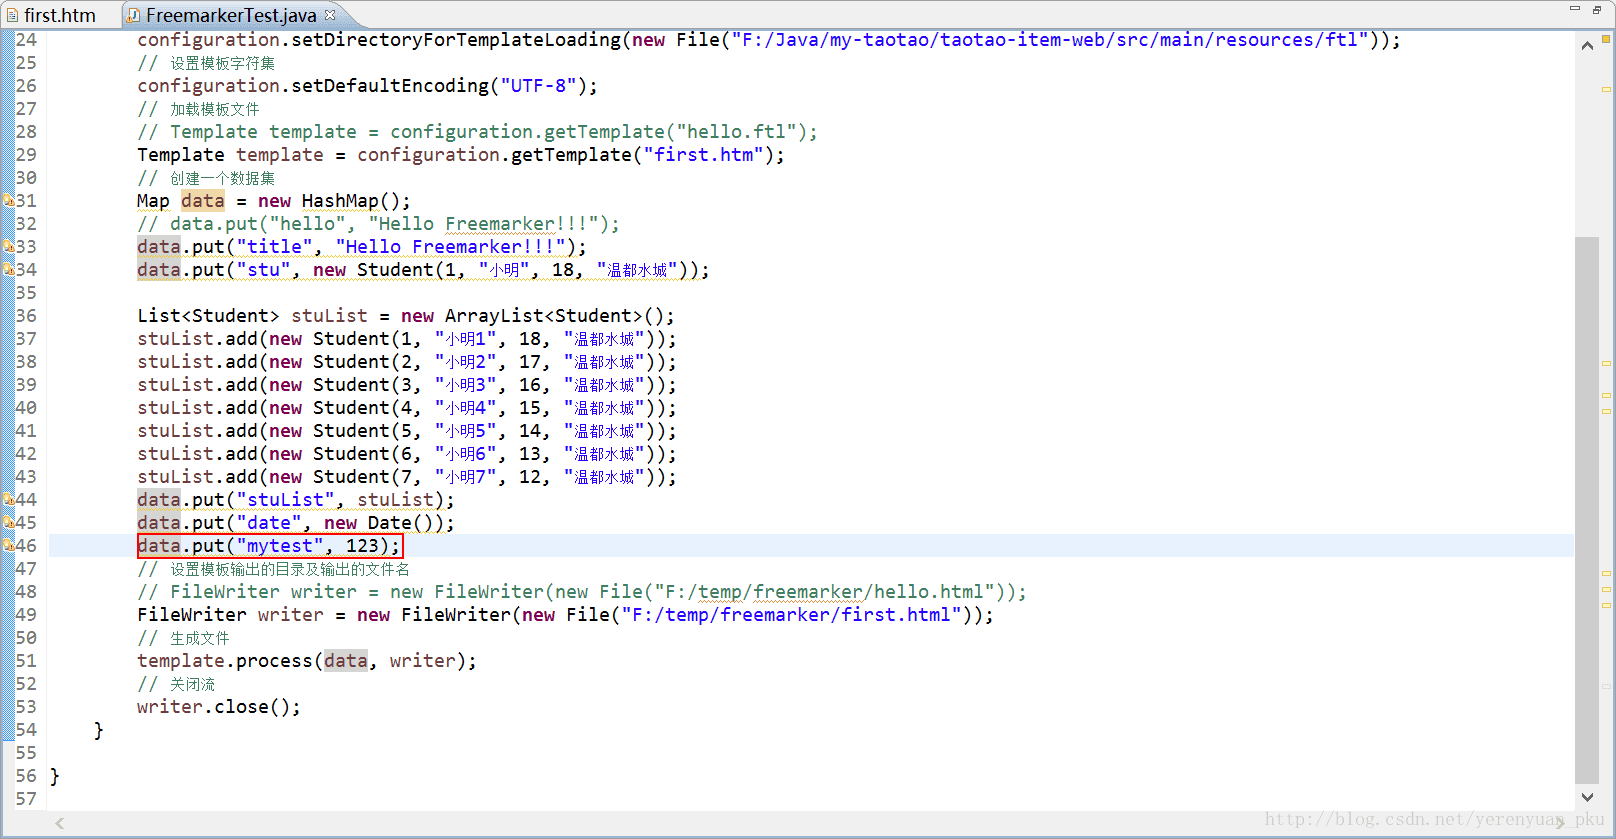Click the FileWriter line with first.html path
This screenshot has height=839, width=1616.
point(566,615)
